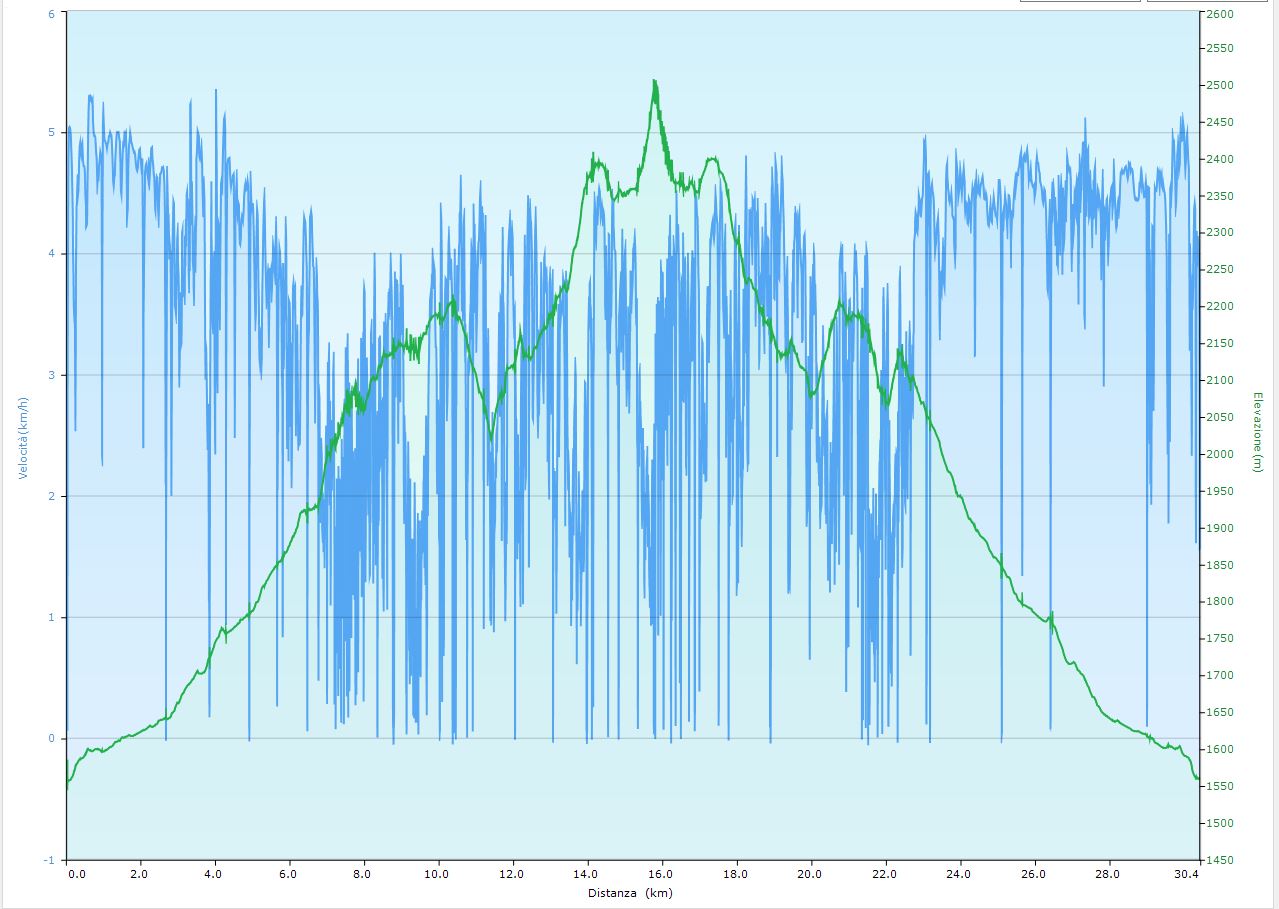Screen dimensions: 1279x909
Task: Click the Elevazione (m) axis title
Action: (1257, 432)
